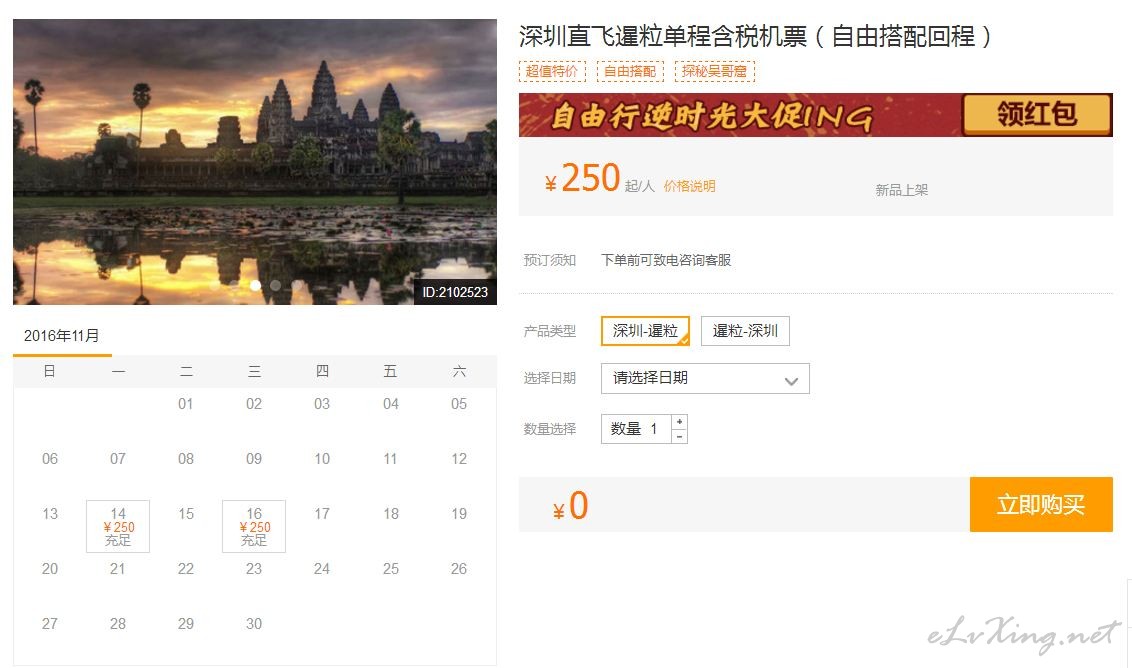Click the 数量选择 label
This screenshot has width=1132, height=668.
pos(549,429)
